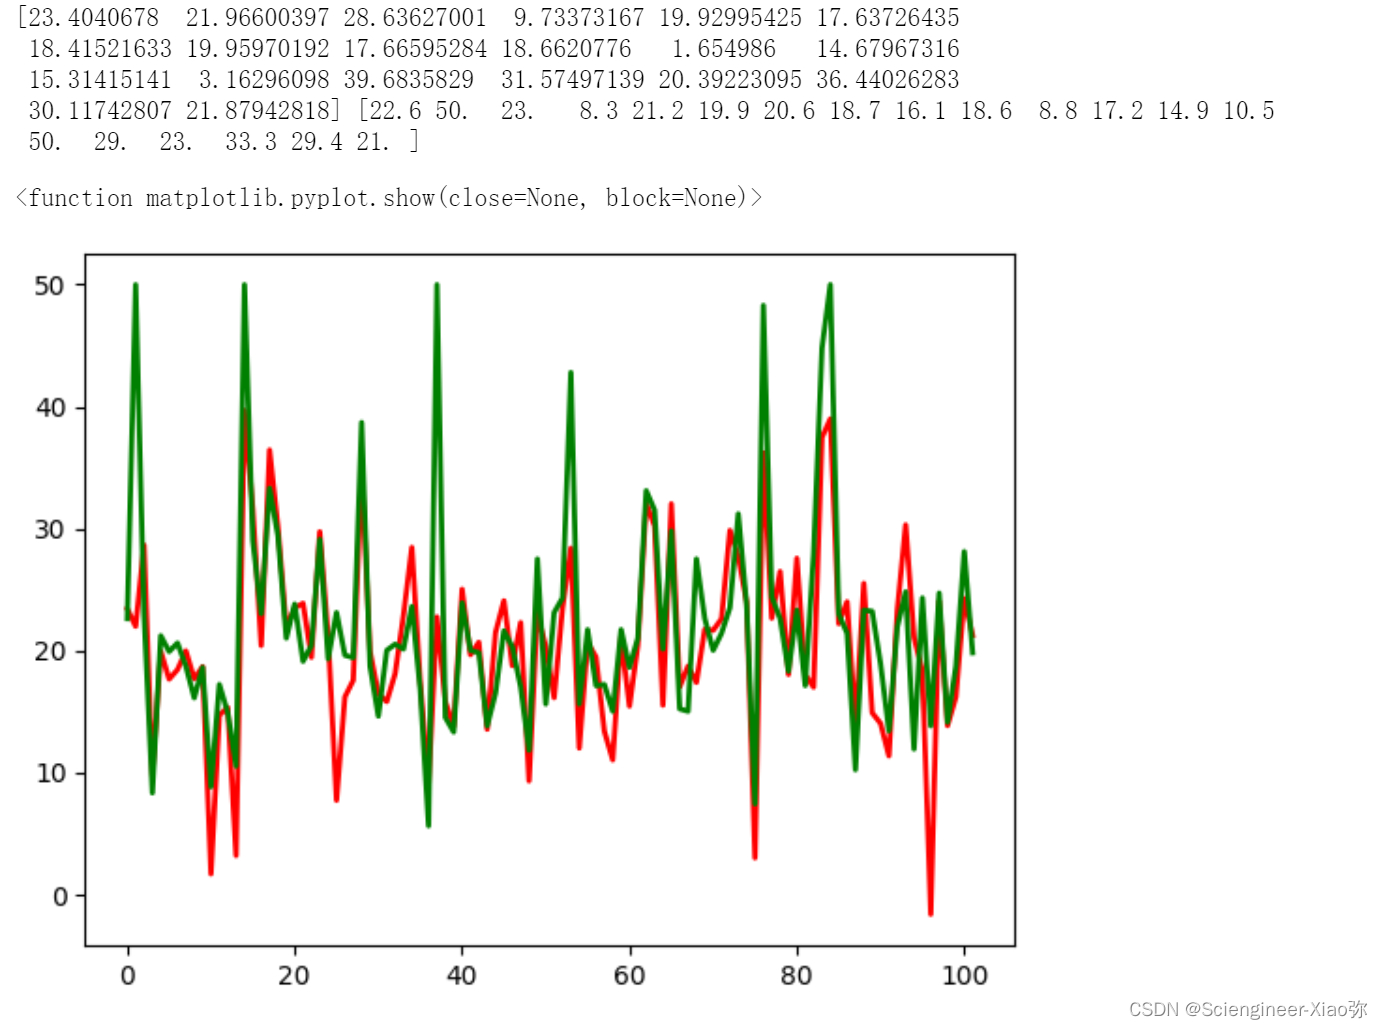Click the x-axis tick label 100

(x=965, y=976)
